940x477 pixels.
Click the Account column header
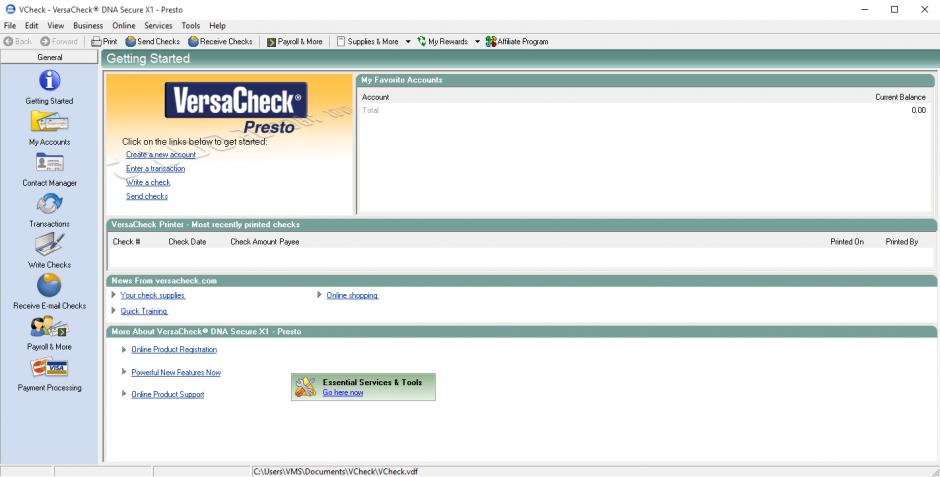[376, 97]
